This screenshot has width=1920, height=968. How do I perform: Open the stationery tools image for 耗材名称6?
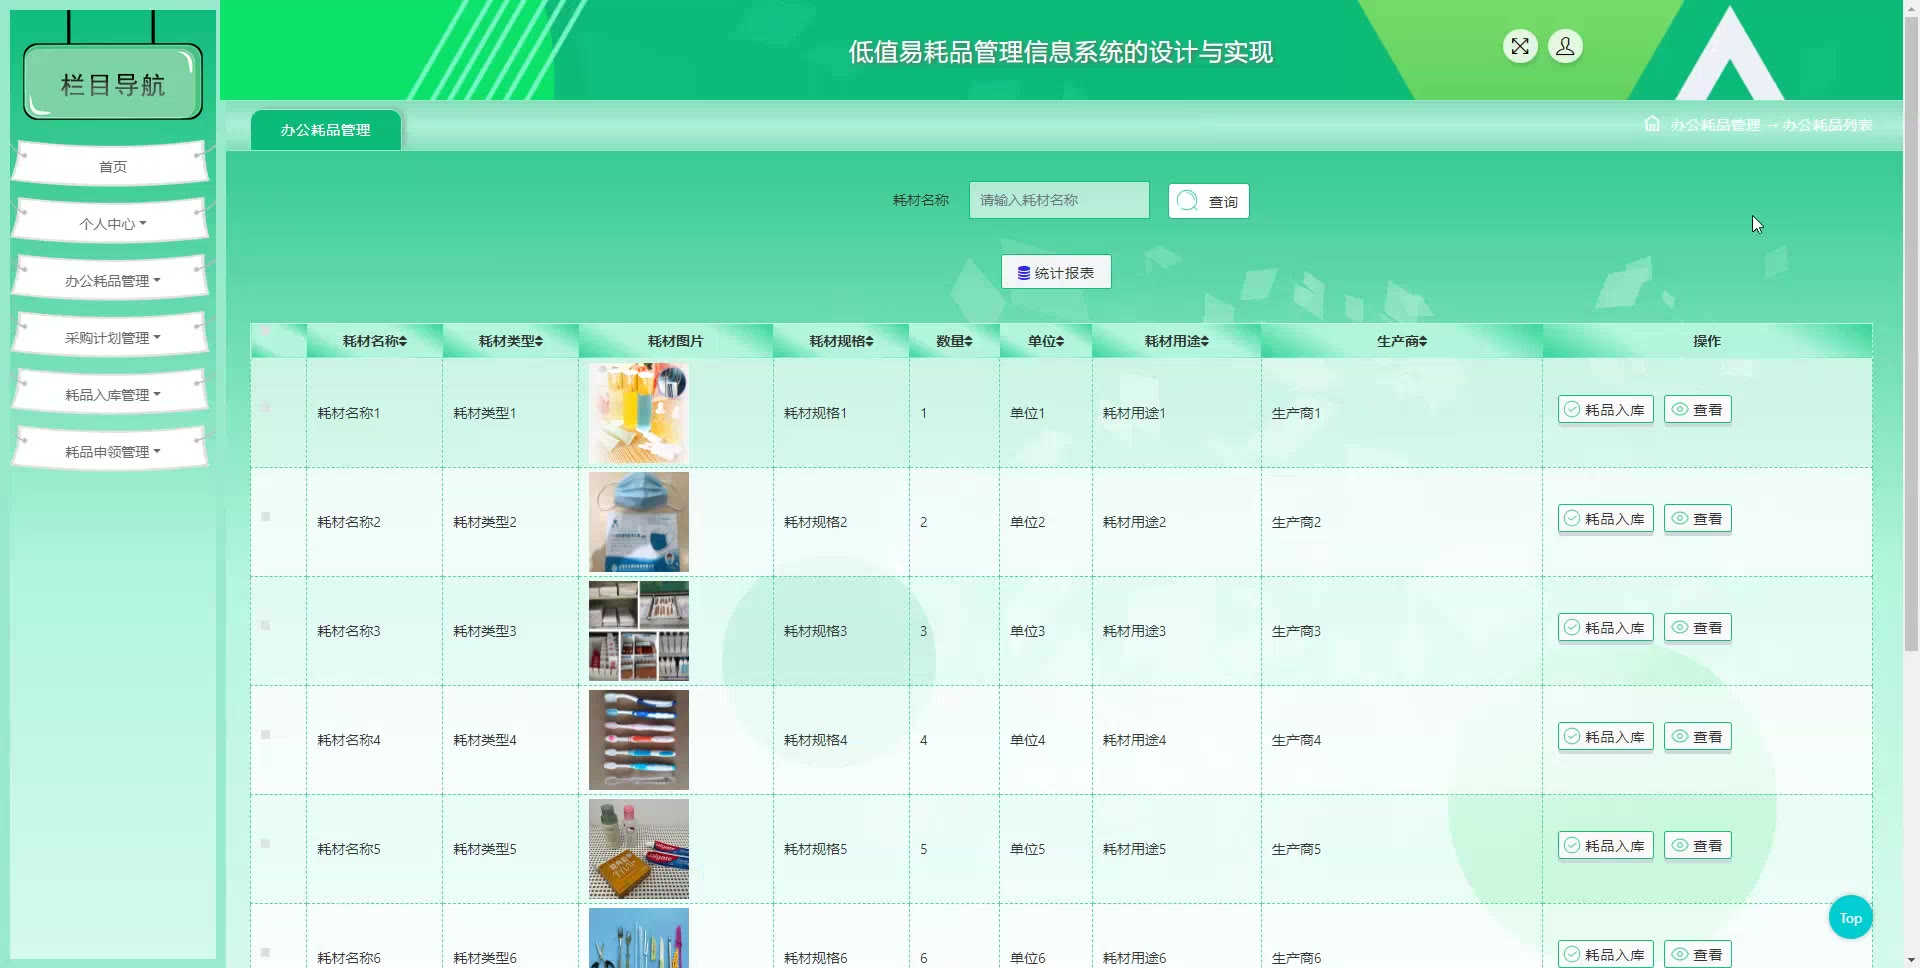(x=639, y=938)
